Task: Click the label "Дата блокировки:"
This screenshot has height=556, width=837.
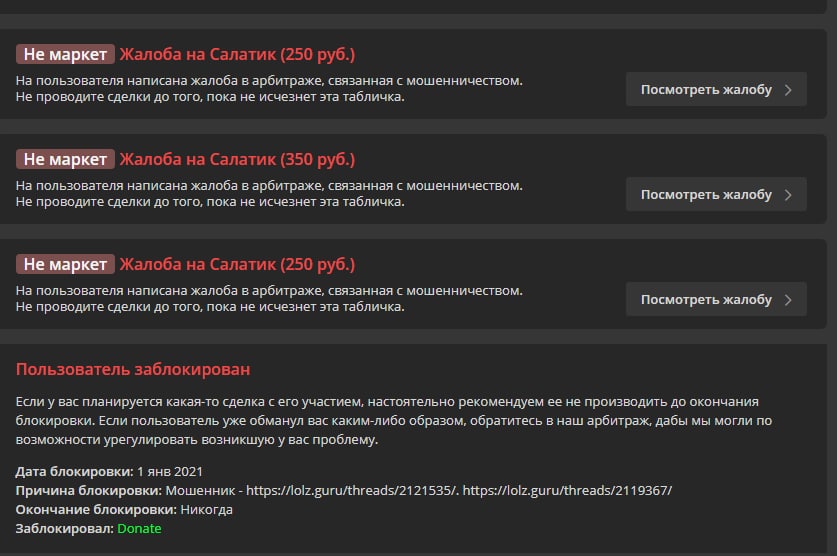Action: pos(74,472)
